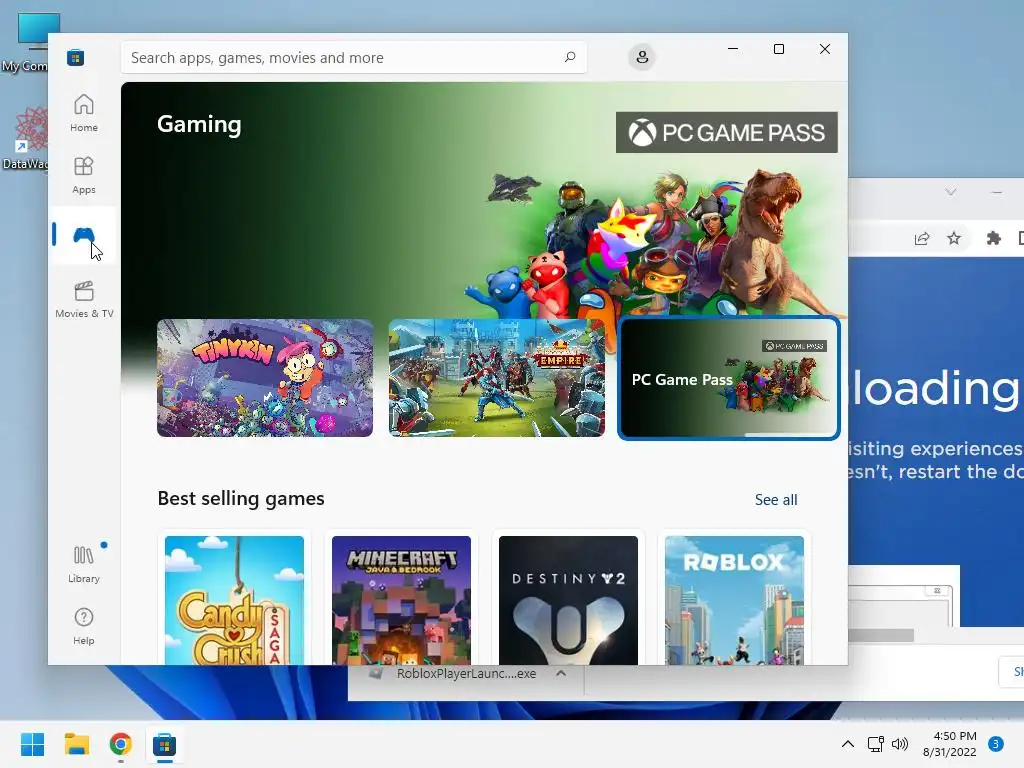Open network status tray icon
The height and width of the screenshot is (768, 1024).
coord(876,744)
